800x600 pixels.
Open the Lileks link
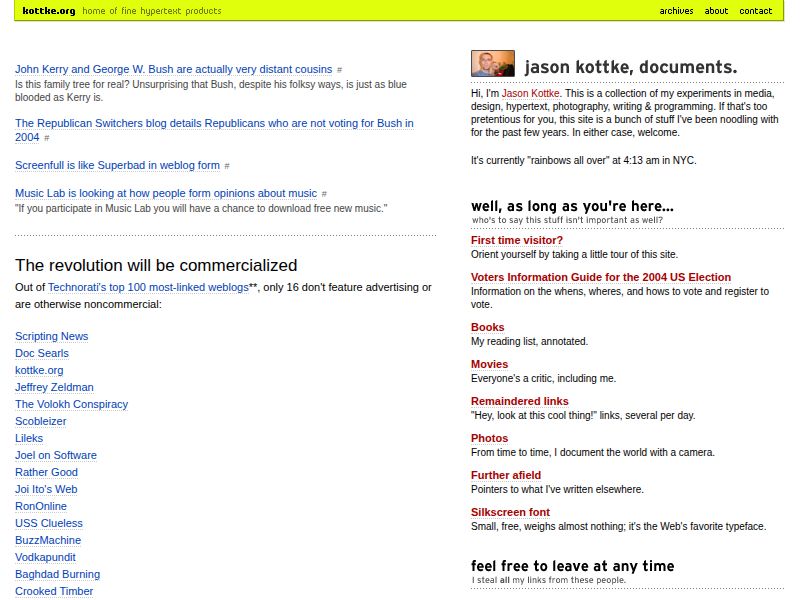[29, 438]
